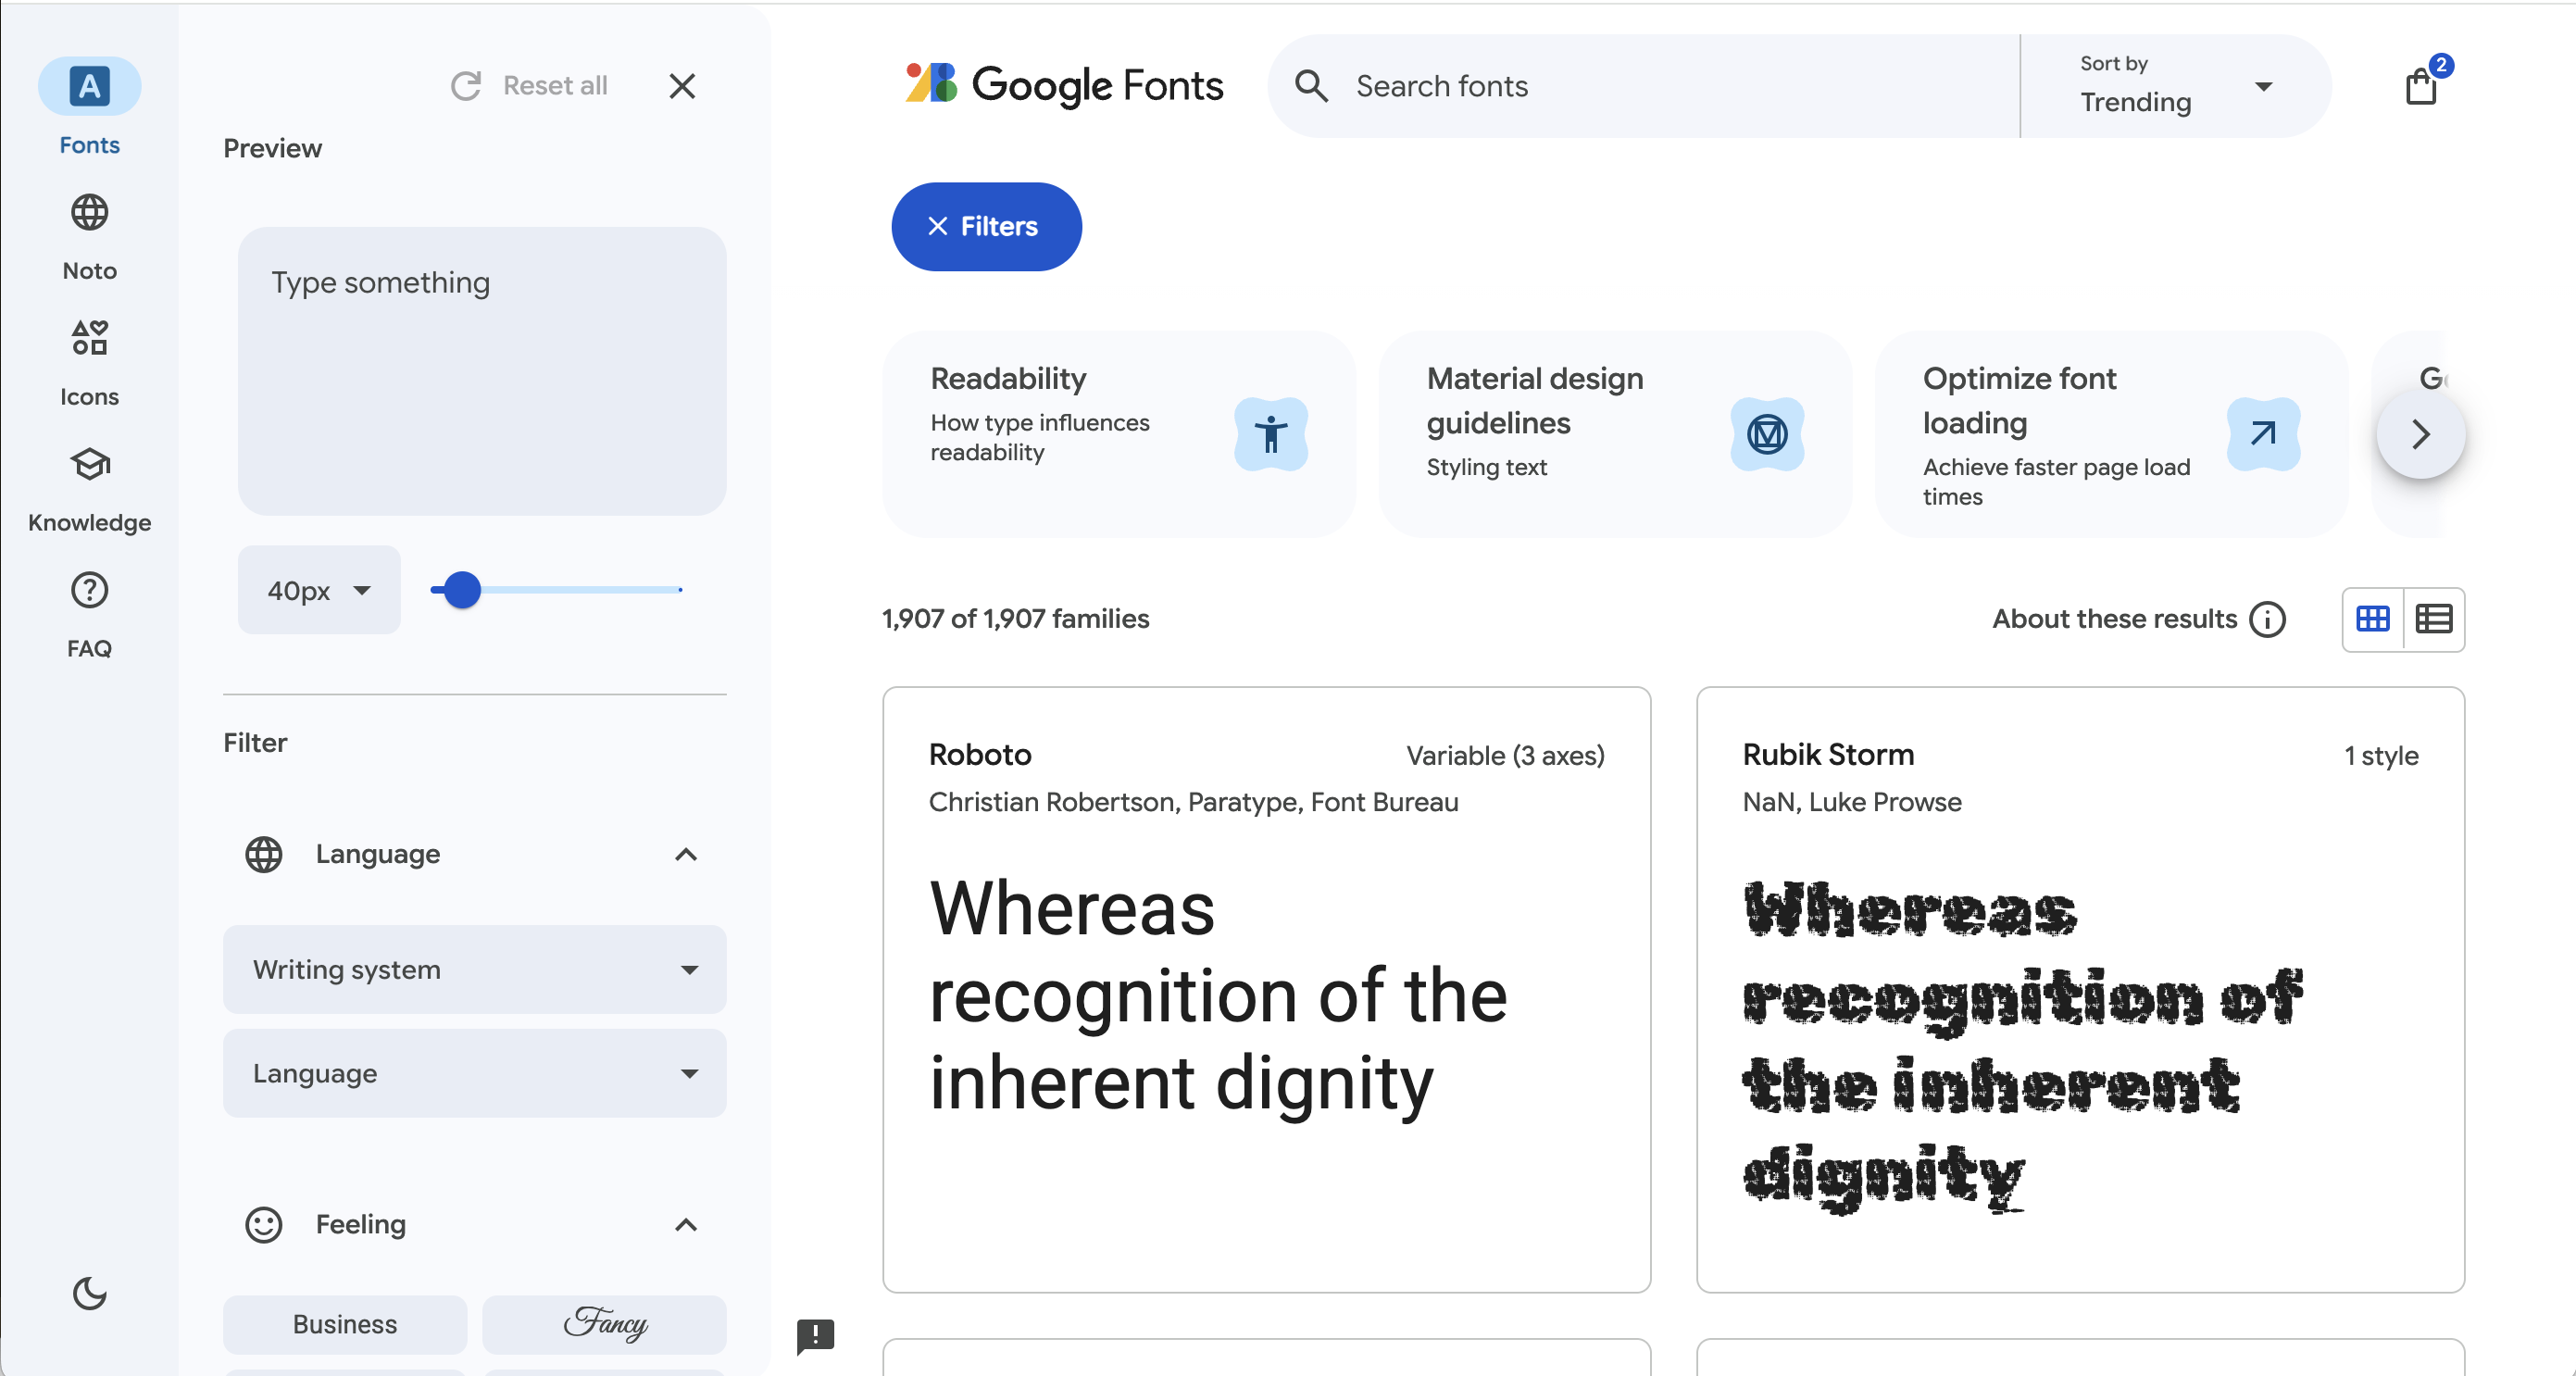Open the Writing system dropdown
The image size is (2576, 1376).
[474, 969]
